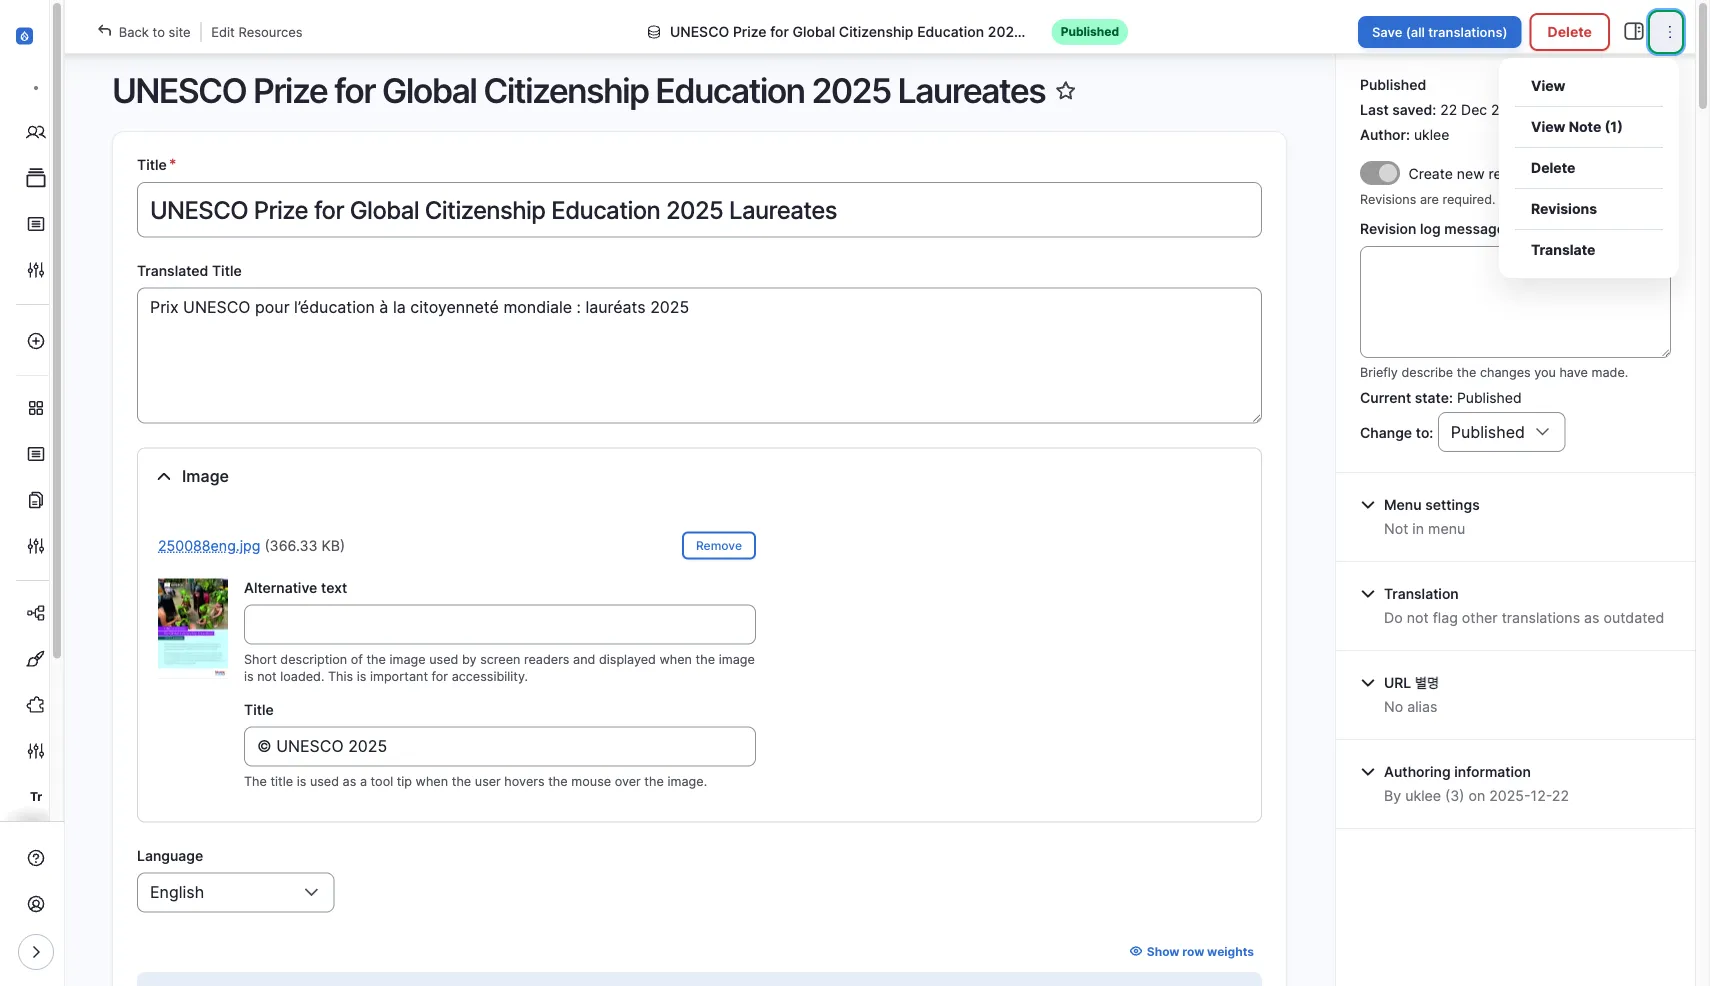Expand the sidebar with arrow button
1710x986 pixels.
[x=36, y=952]
